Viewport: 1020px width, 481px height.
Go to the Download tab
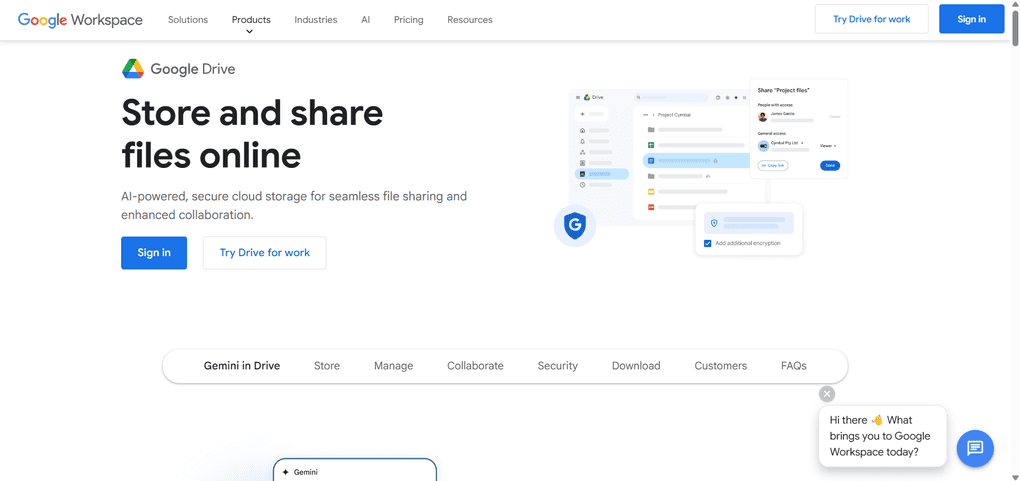click(x=636, y=366)
